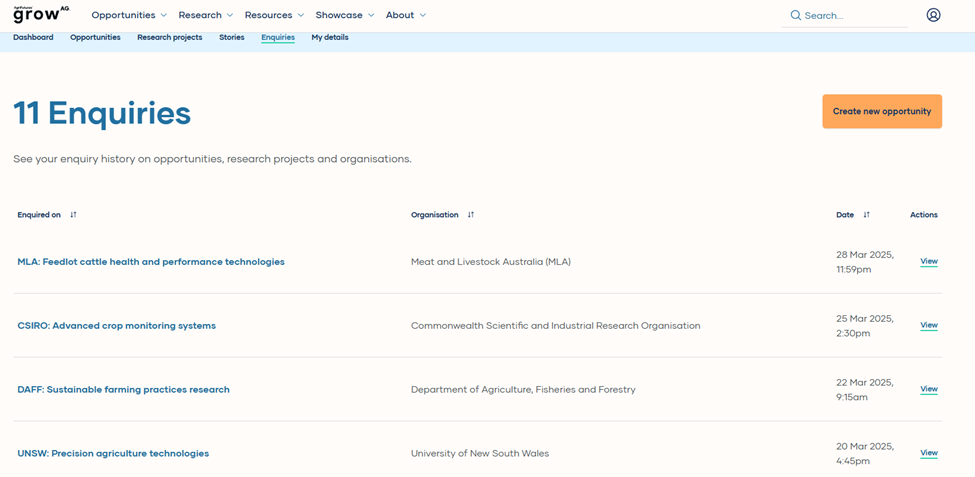The width and height of the screenshot is (975, 477).
Task: Open MLA Feedlot cattle health enquiry link
Action: [151, 262]
